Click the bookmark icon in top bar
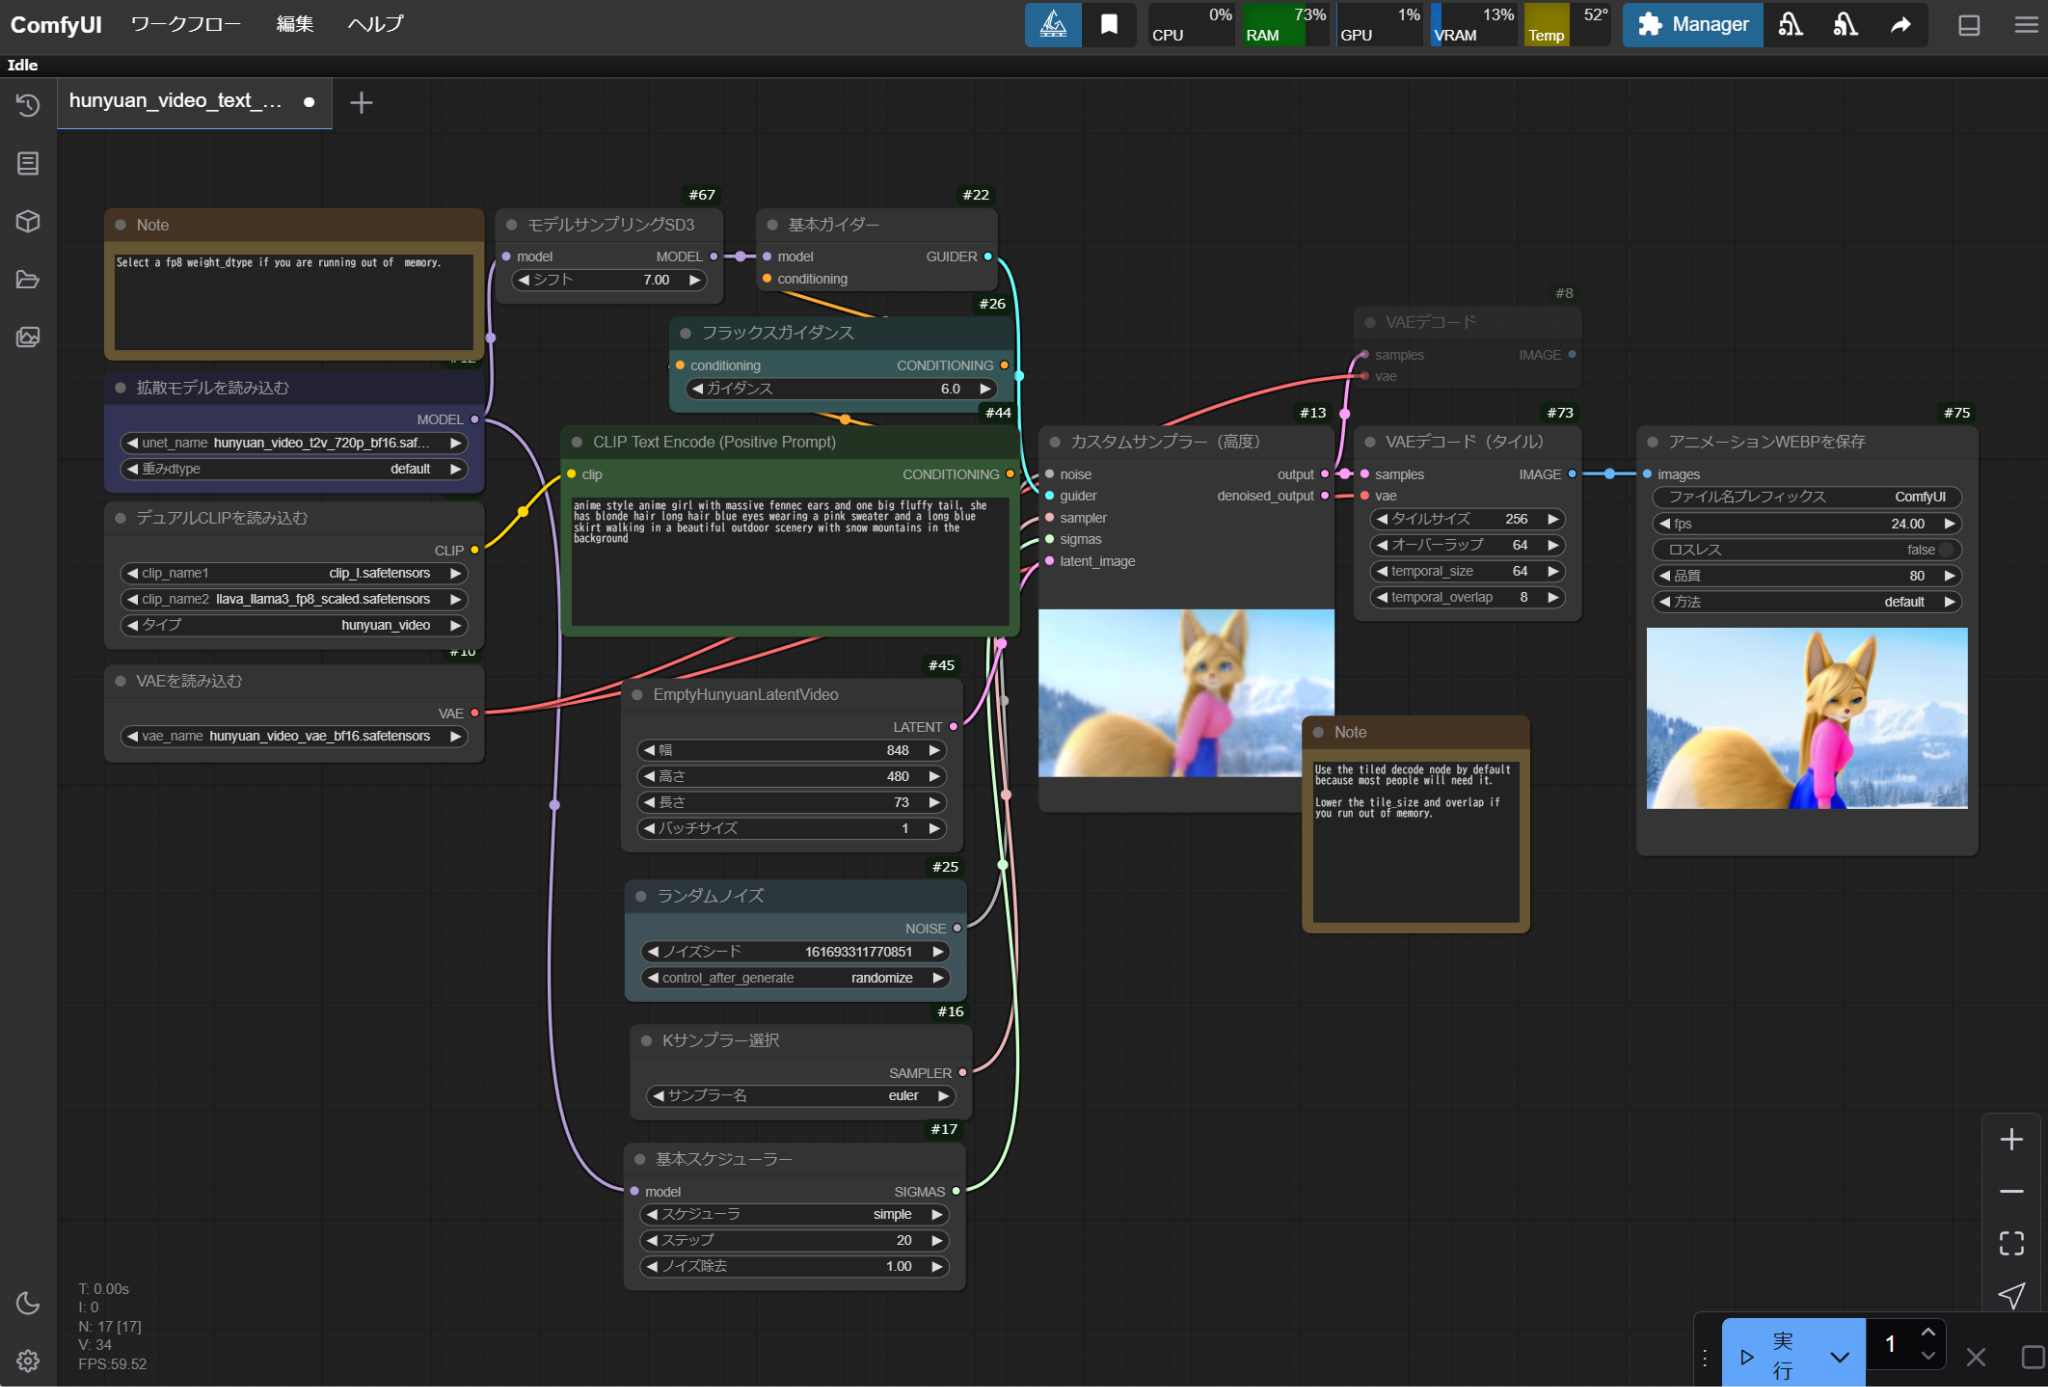This screenshot has width=2048, height=1387. tap(1109, 24)
